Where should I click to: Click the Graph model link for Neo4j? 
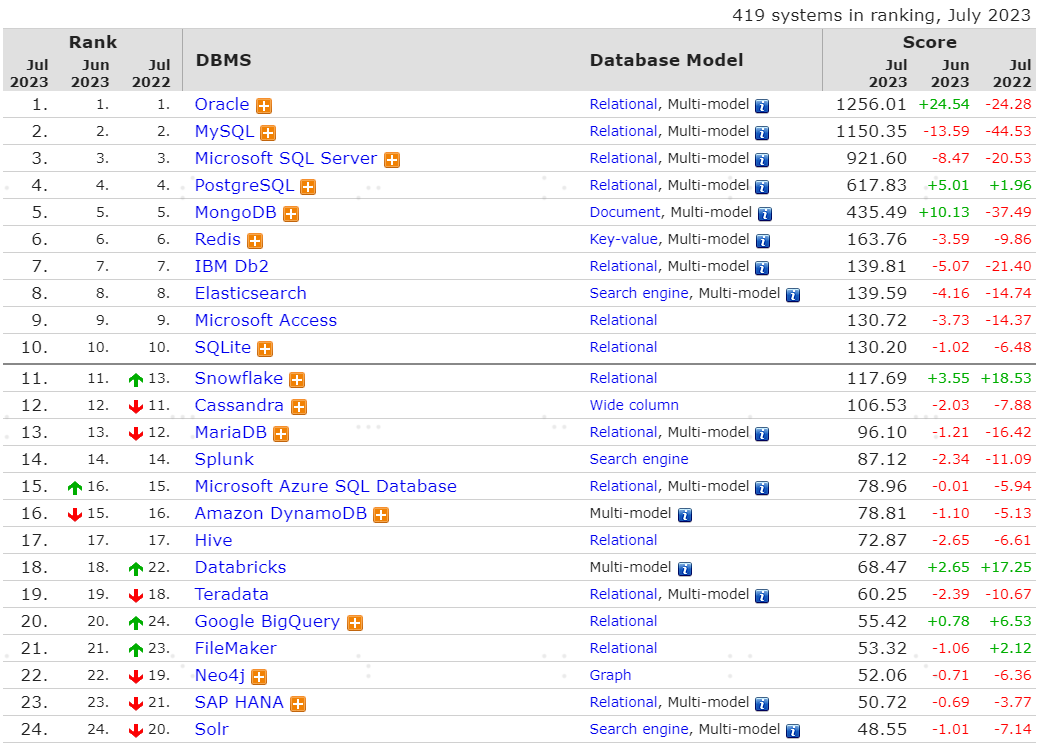pos(610,676)
